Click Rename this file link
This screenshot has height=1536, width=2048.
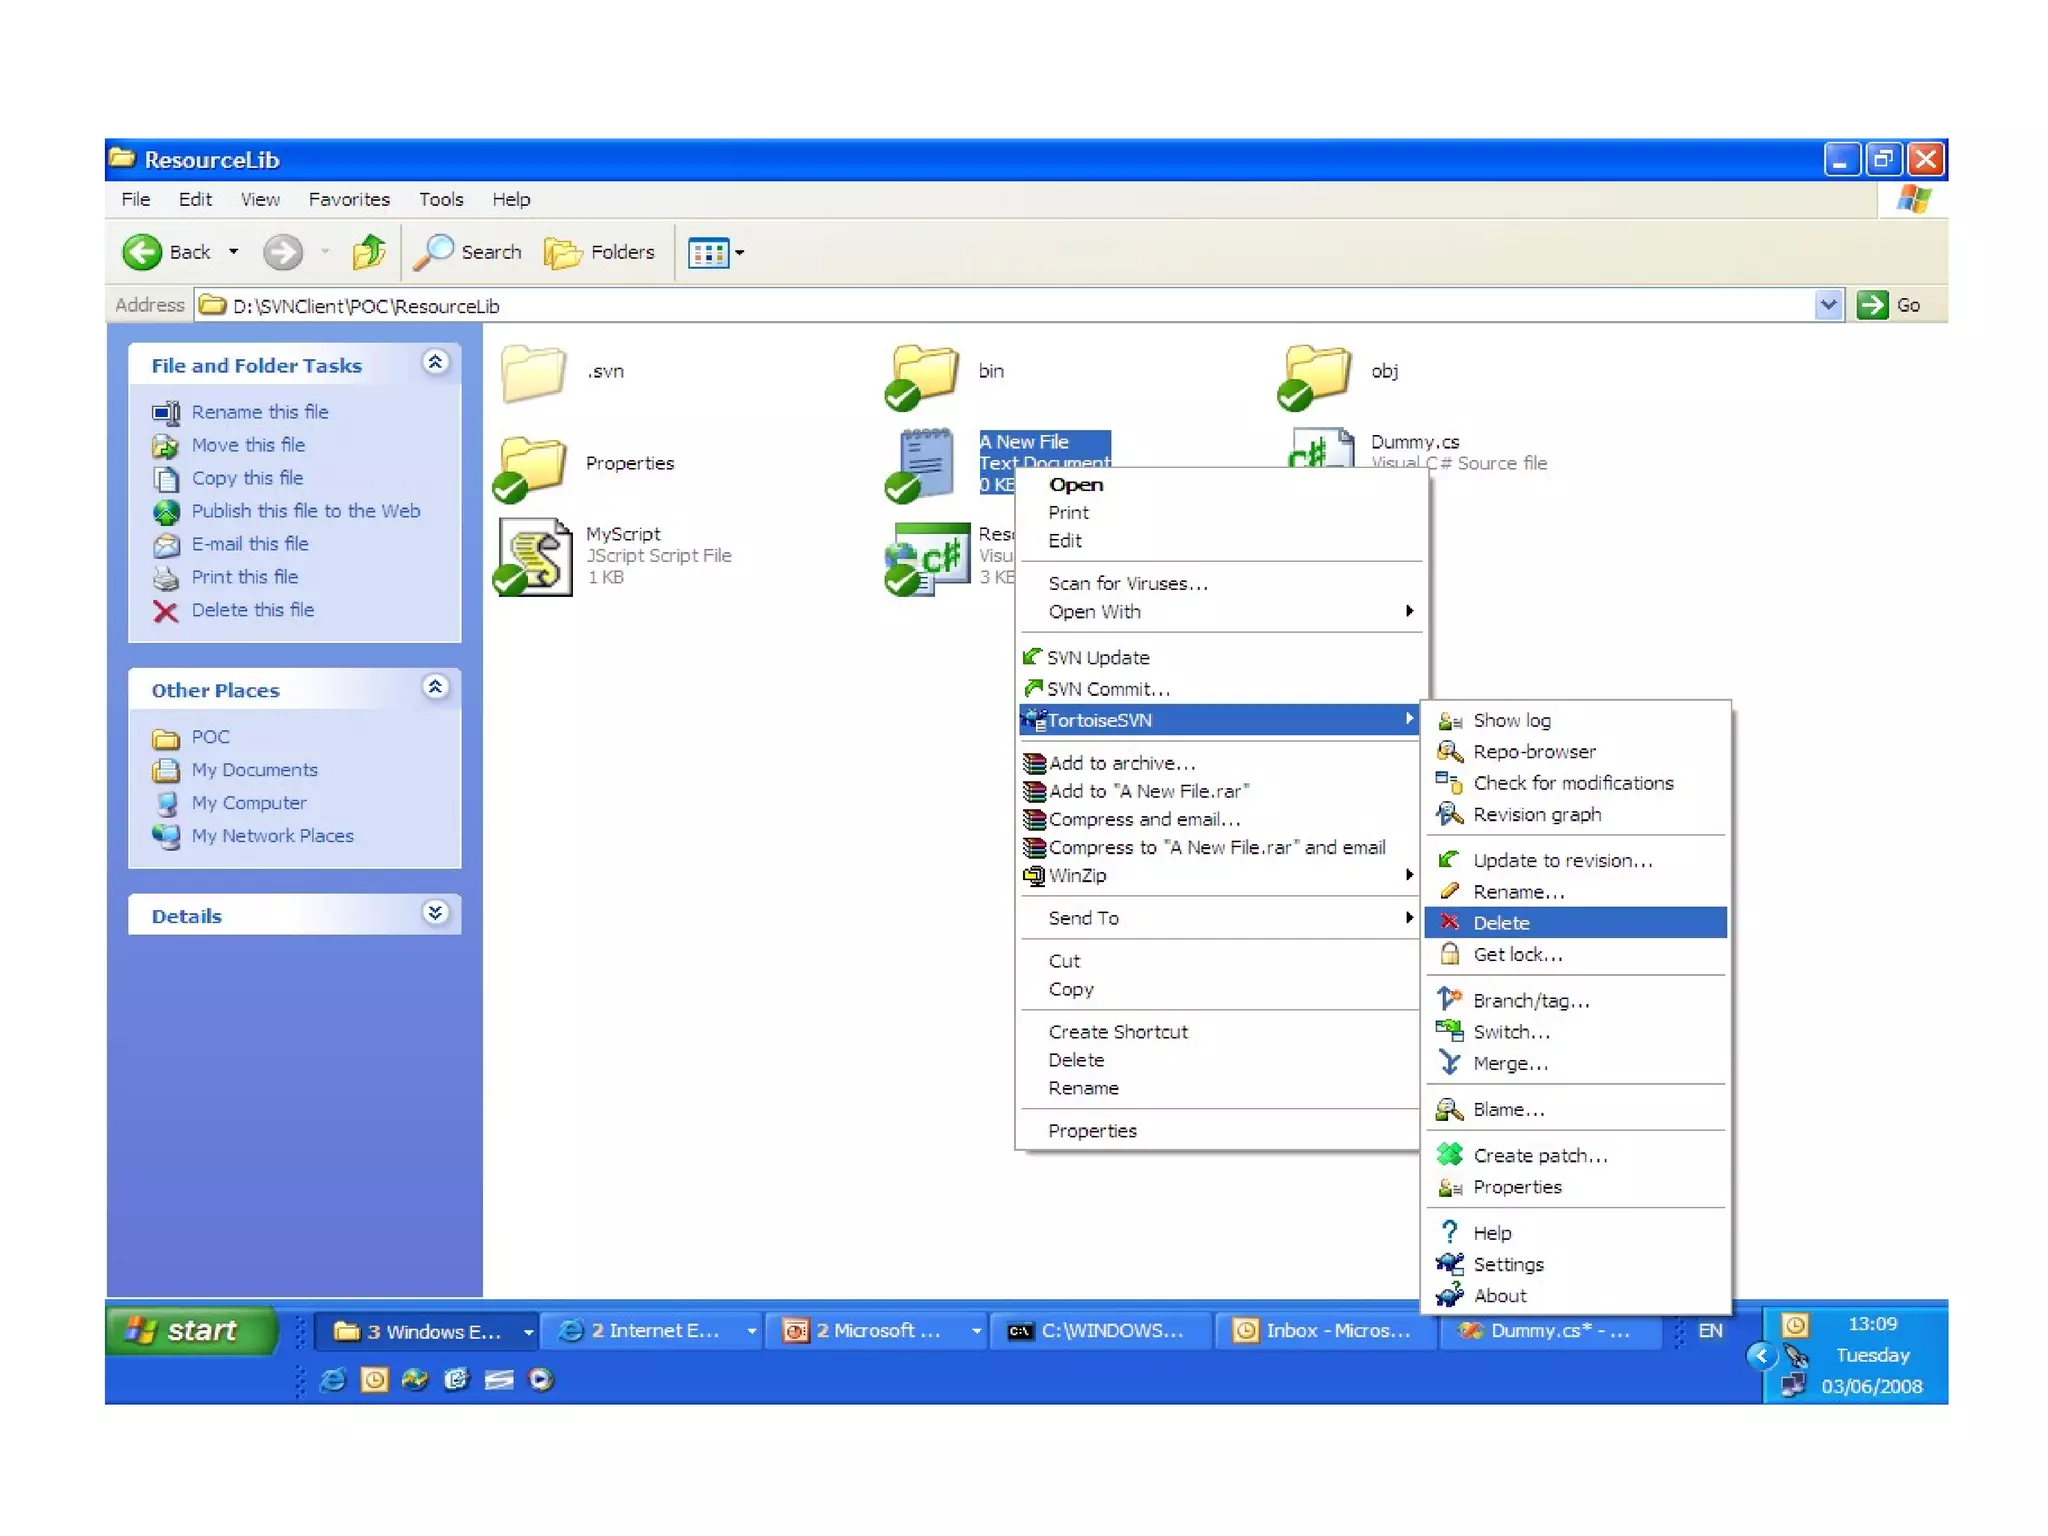(x=259, y=412)
